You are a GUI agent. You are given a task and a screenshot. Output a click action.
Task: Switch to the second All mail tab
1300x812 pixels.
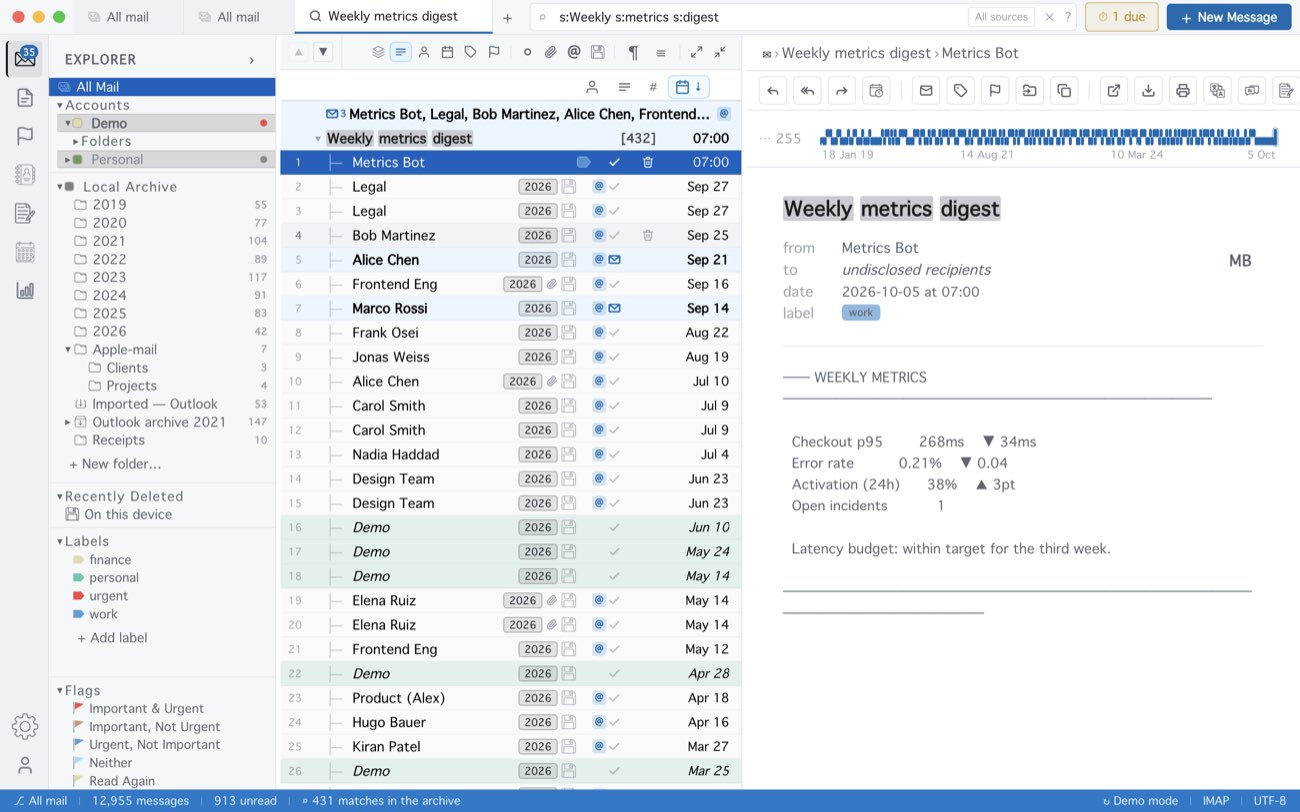point(238,17)
